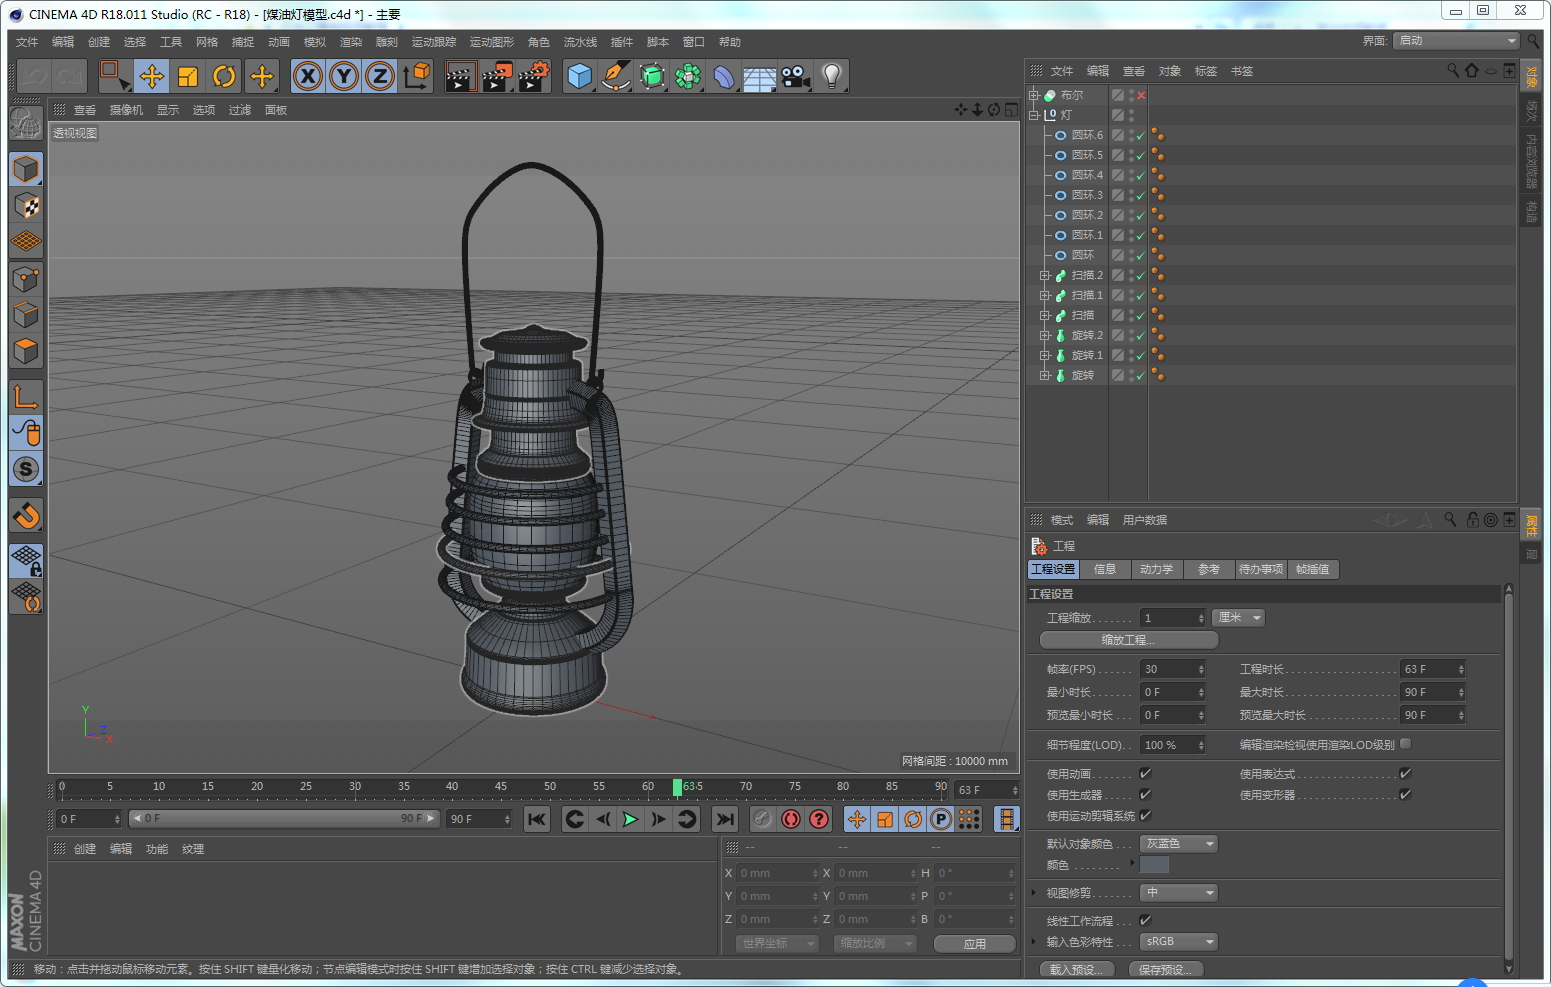
Task: Toggle the 使用动画 checkbox
Action: (1145, 773)
